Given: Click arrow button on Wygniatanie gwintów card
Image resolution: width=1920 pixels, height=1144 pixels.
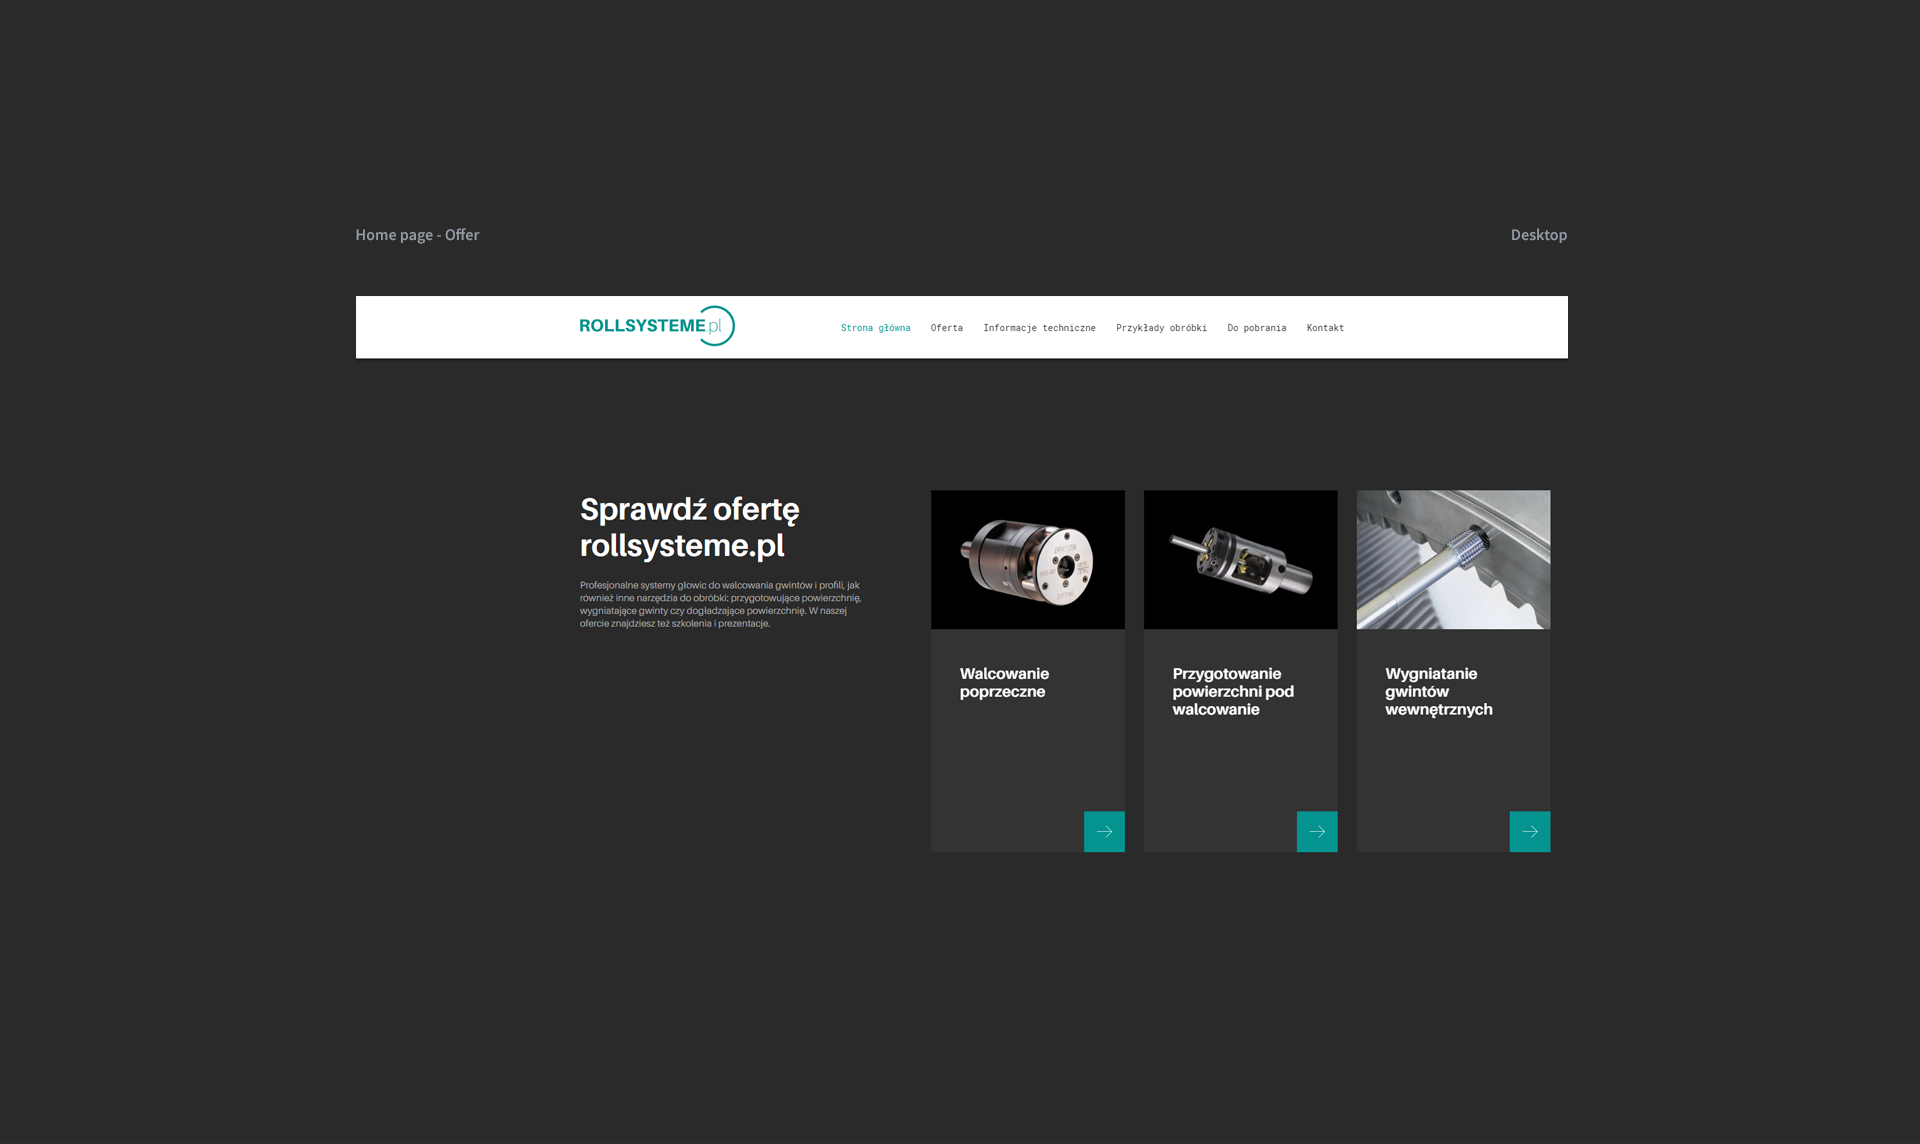Looking at the screenshot, I should [1529, 831].
